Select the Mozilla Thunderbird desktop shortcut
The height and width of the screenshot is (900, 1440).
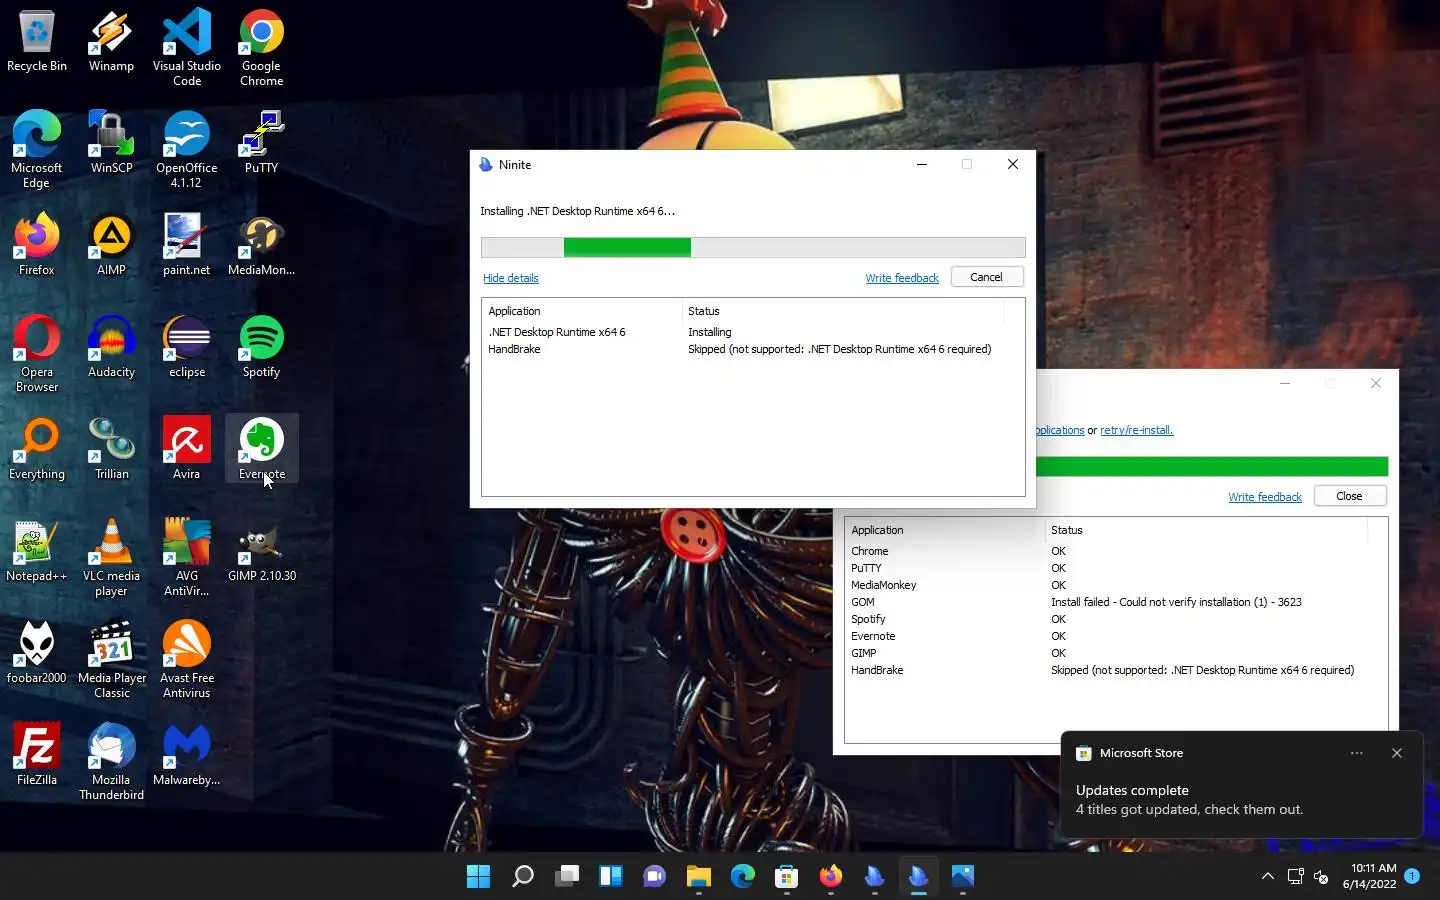(x=111, y=762)
